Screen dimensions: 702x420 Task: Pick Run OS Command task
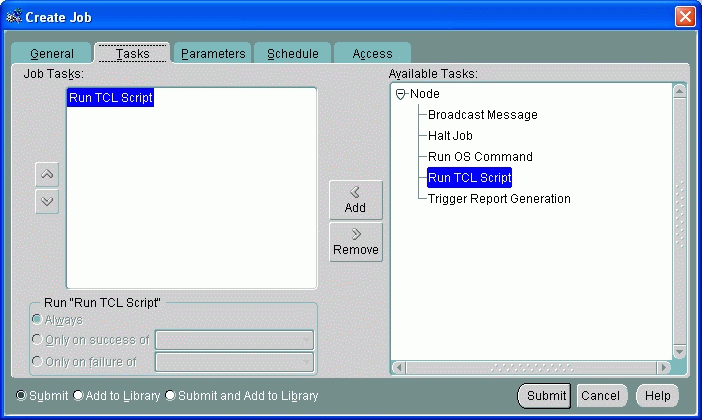(480, 157)
